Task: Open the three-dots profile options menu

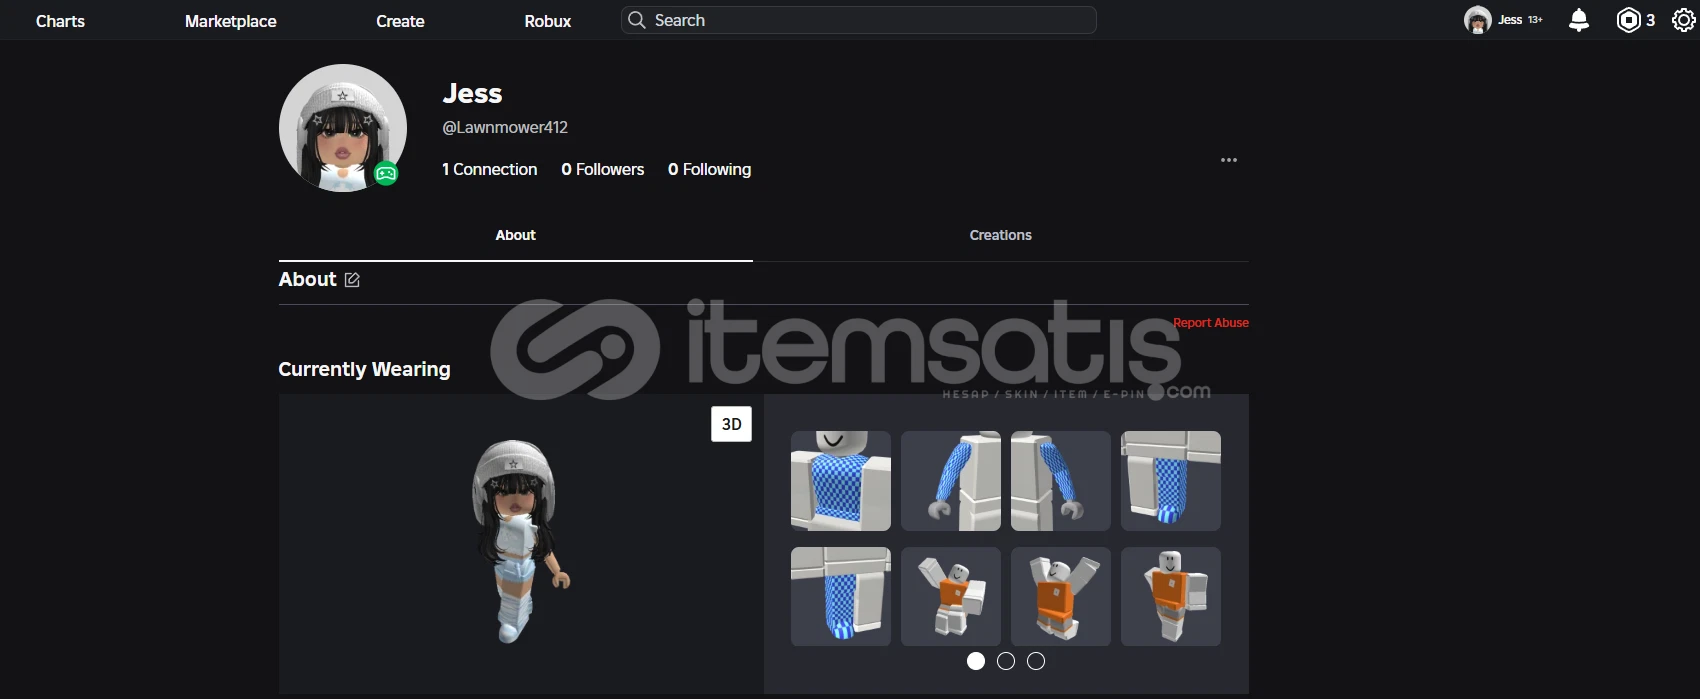Action: click(x=1229, y=160)
